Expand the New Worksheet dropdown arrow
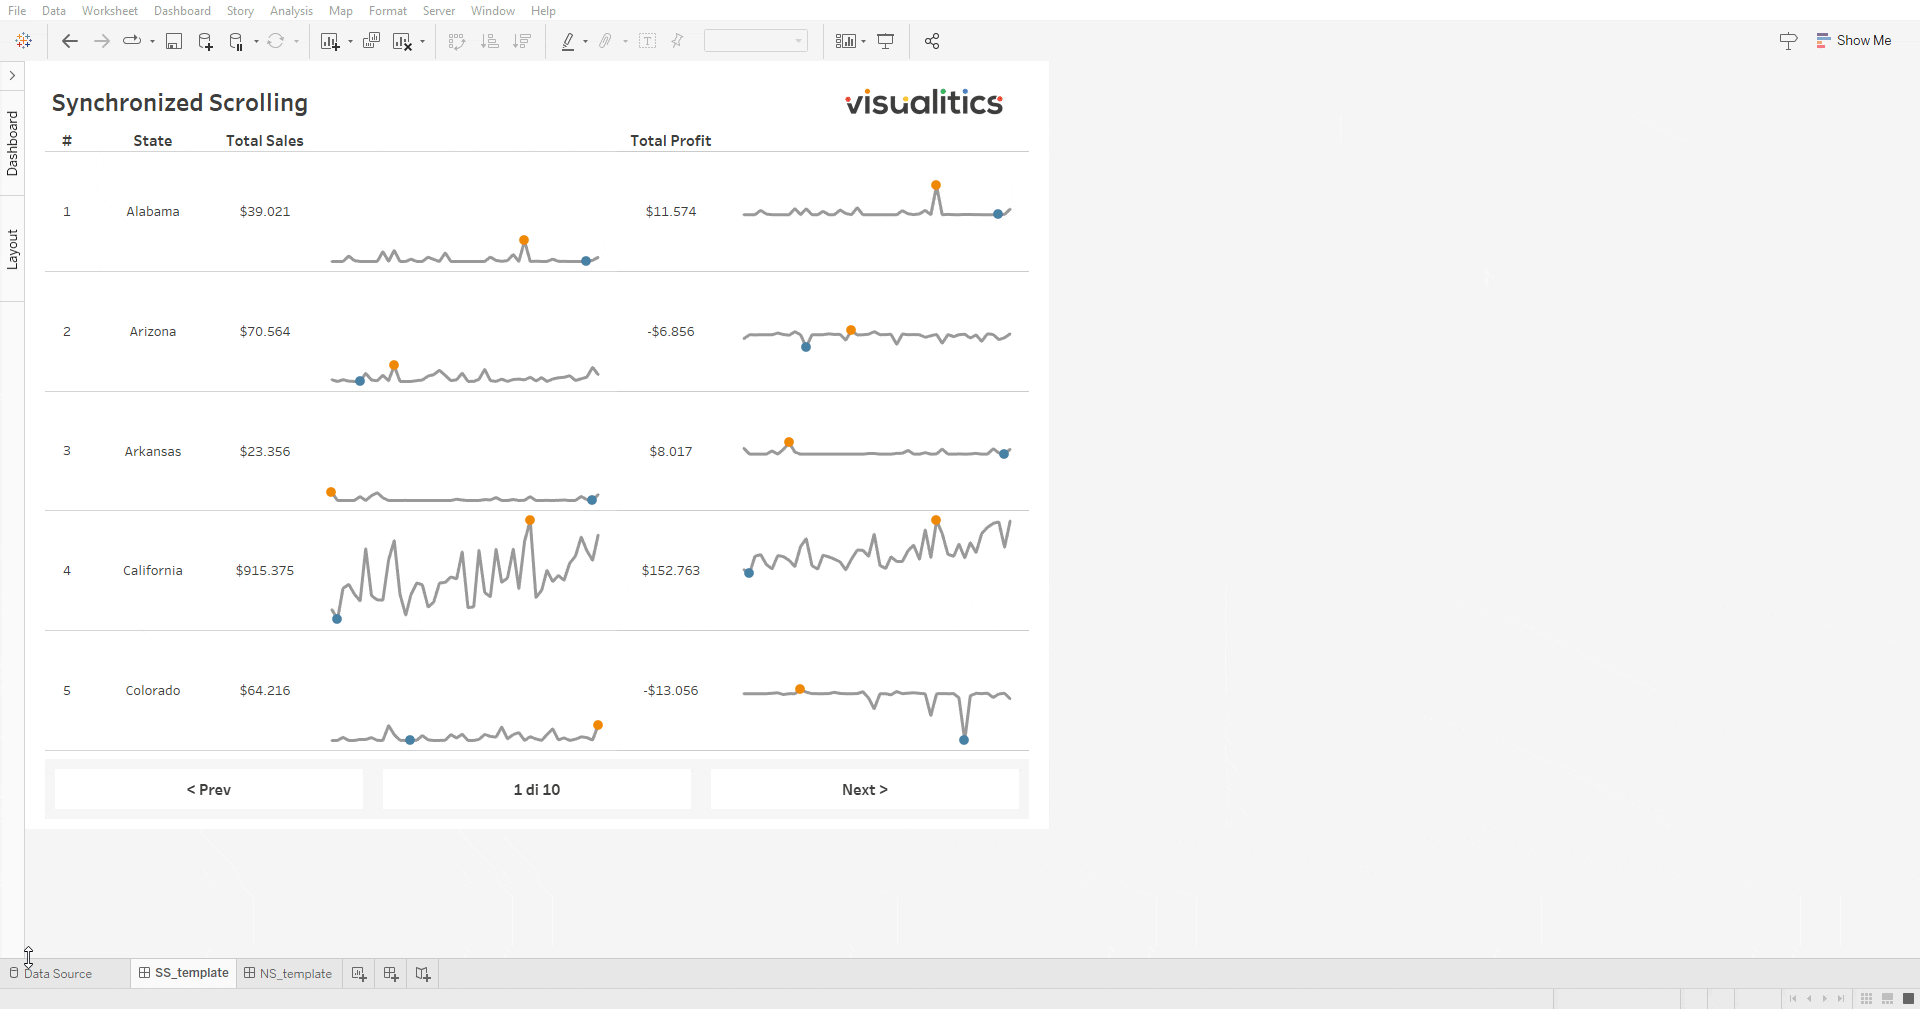 (350, 42)
